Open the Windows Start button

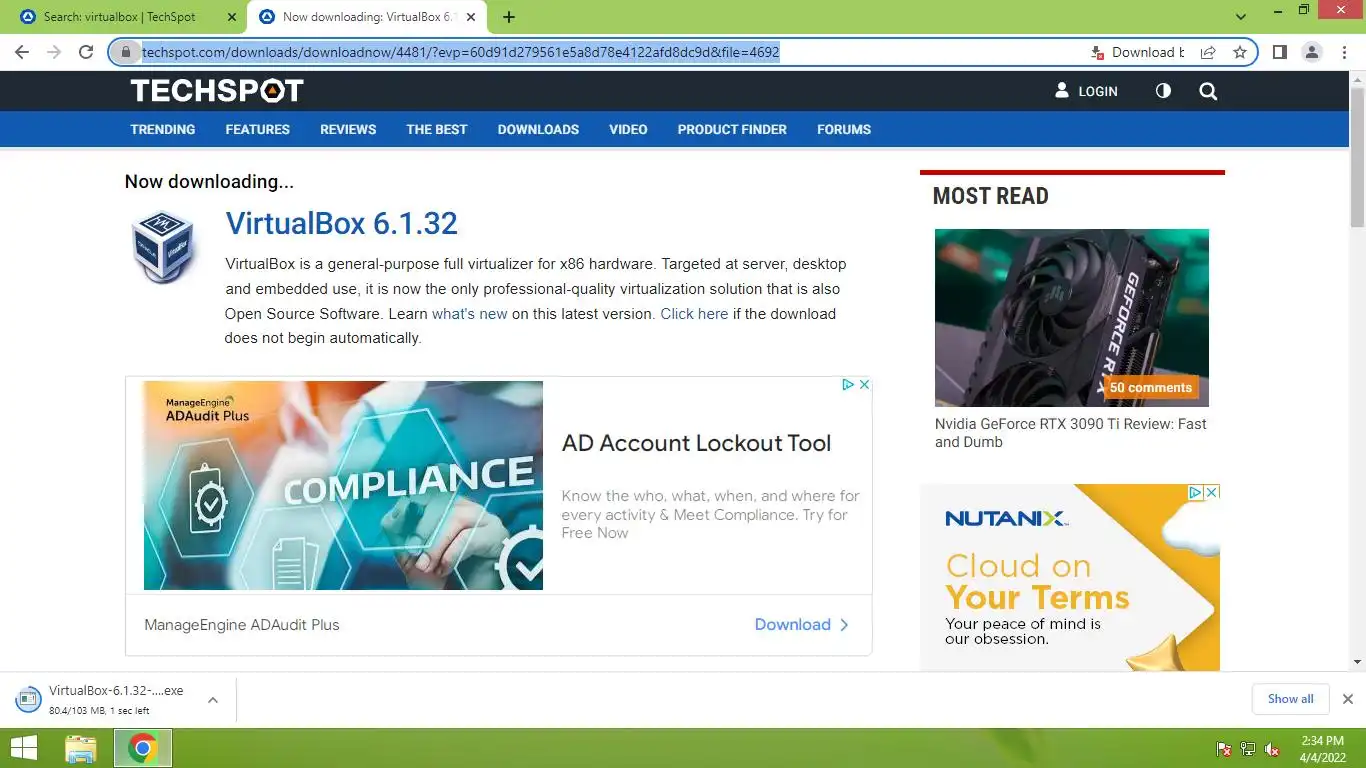click(24, 748)
